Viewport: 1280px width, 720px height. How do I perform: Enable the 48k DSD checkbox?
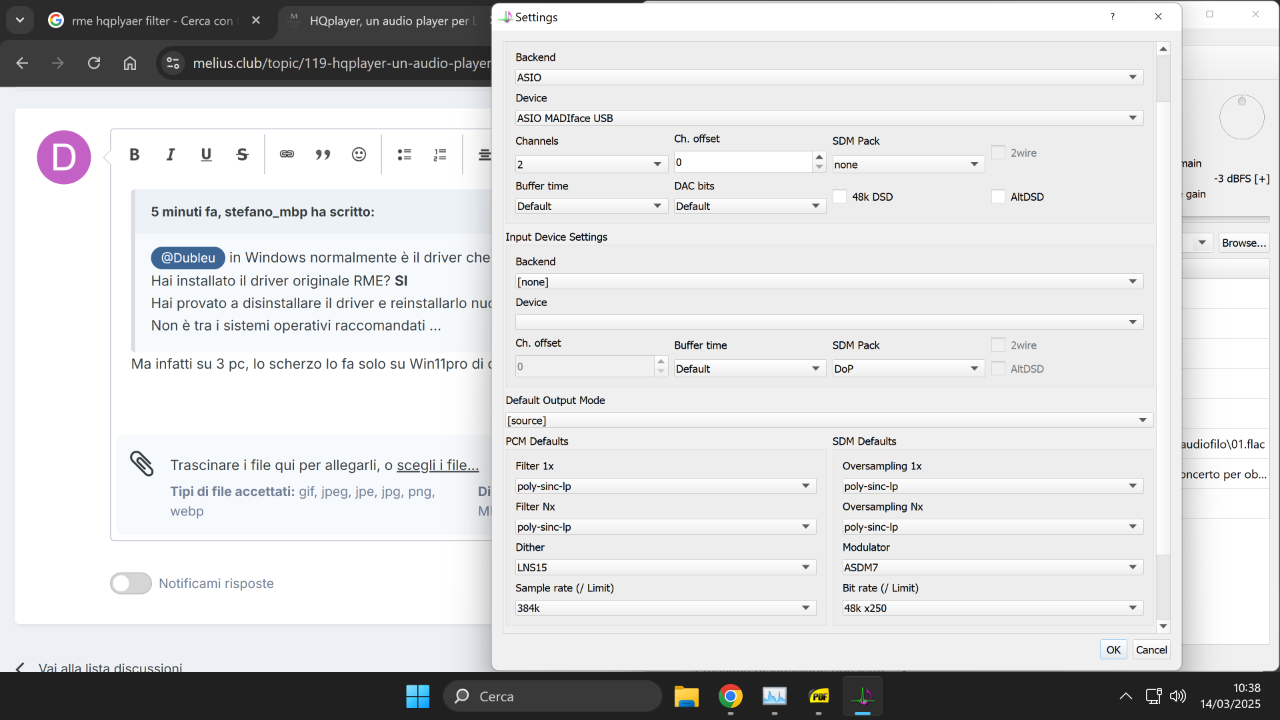pyautogui.click(x=840, y=197)
